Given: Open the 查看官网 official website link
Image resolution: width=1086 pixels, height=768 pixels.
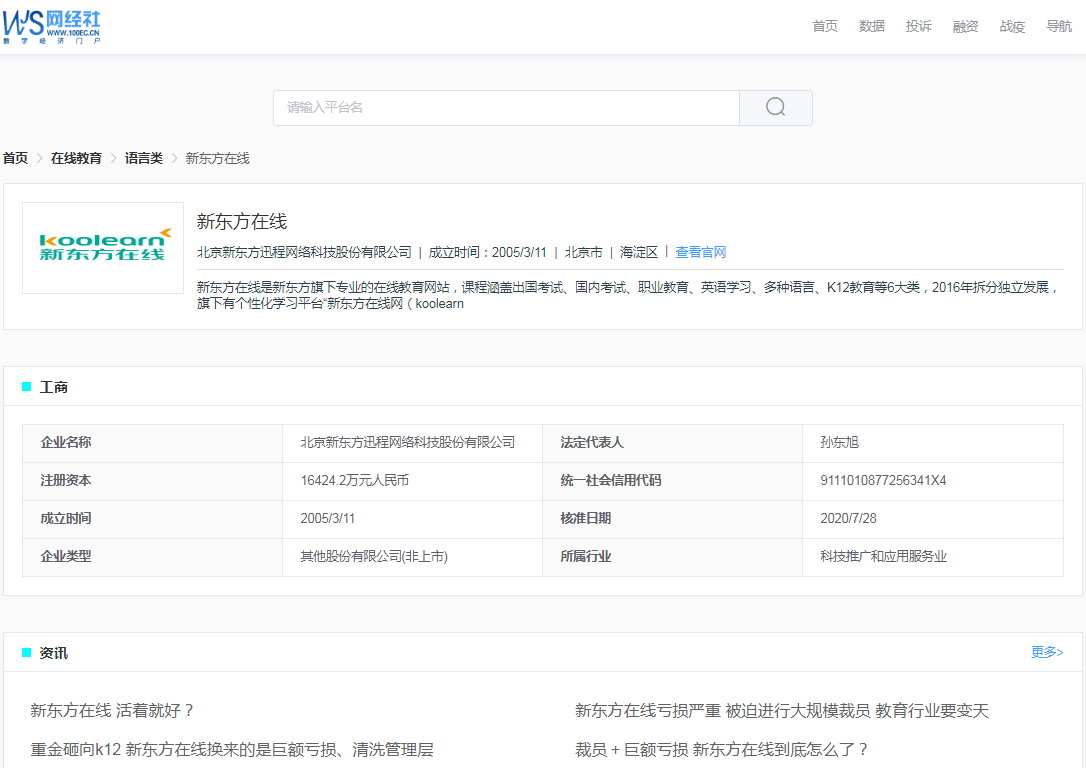Looking at the screenshot, I should point(701,252).
